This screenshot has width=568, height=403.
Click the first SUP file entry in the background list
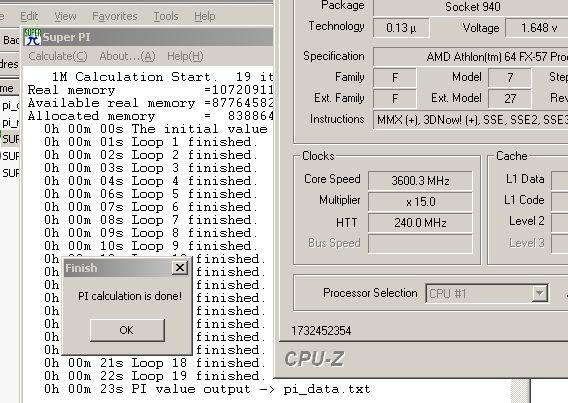point(10,139)
